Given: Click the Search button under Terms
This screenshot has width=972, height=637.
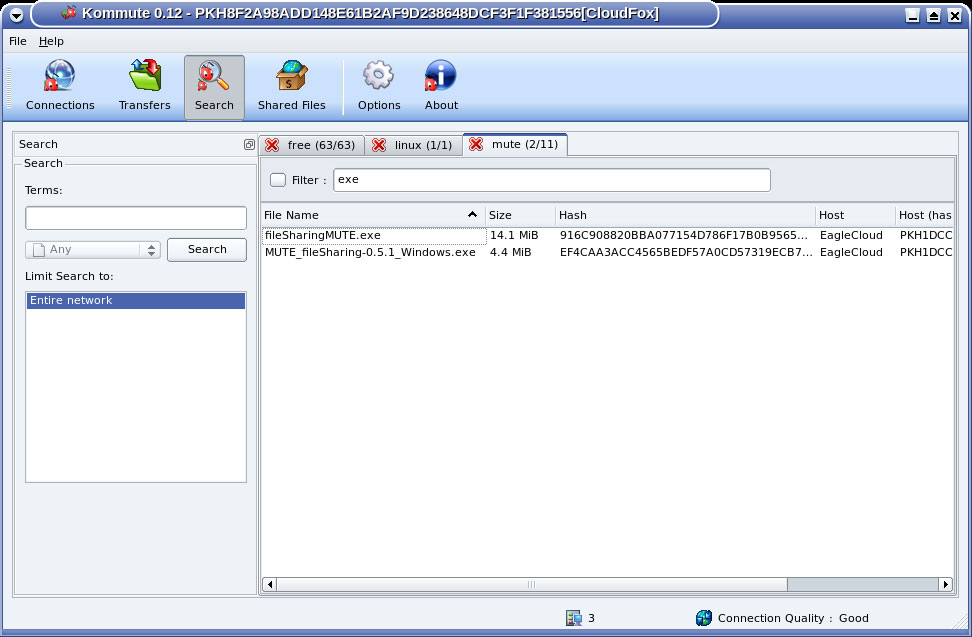Looking at the screenshot, I should tap(207, 250).
